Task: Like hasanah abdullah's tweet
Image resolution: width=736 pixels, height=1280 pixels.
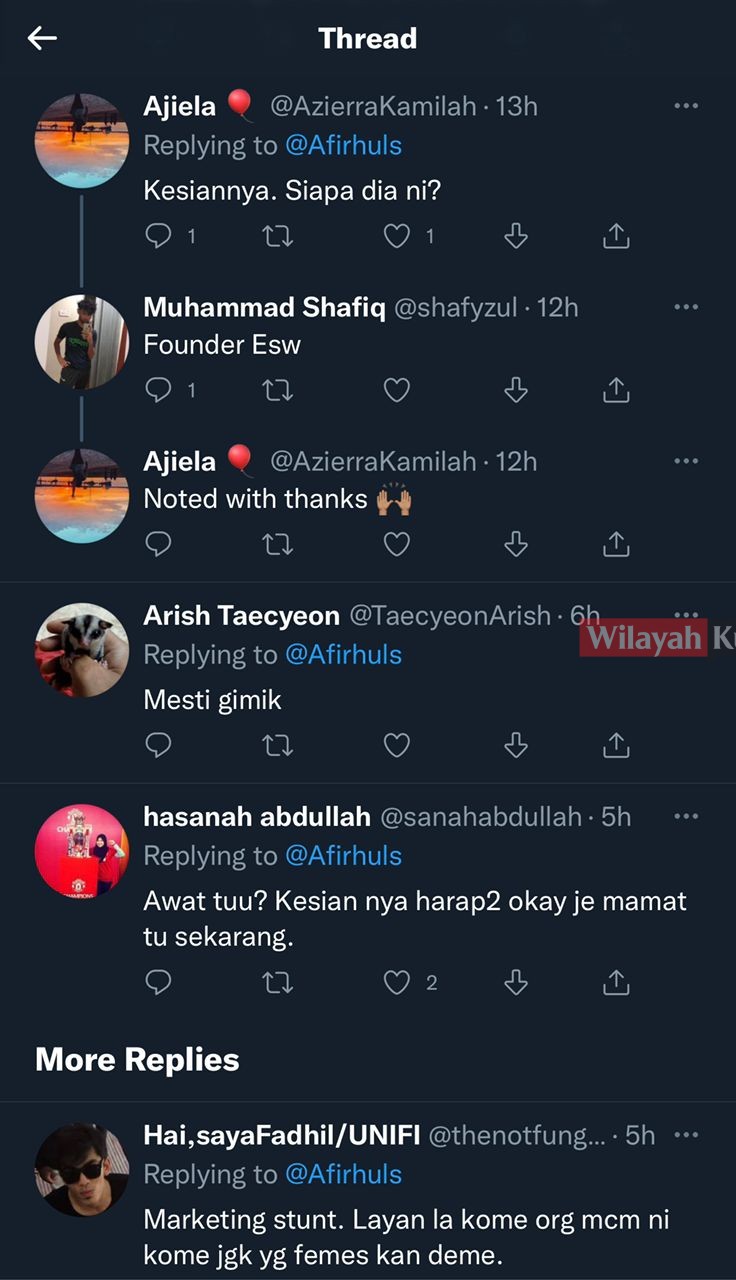Action: click(398, 983)
